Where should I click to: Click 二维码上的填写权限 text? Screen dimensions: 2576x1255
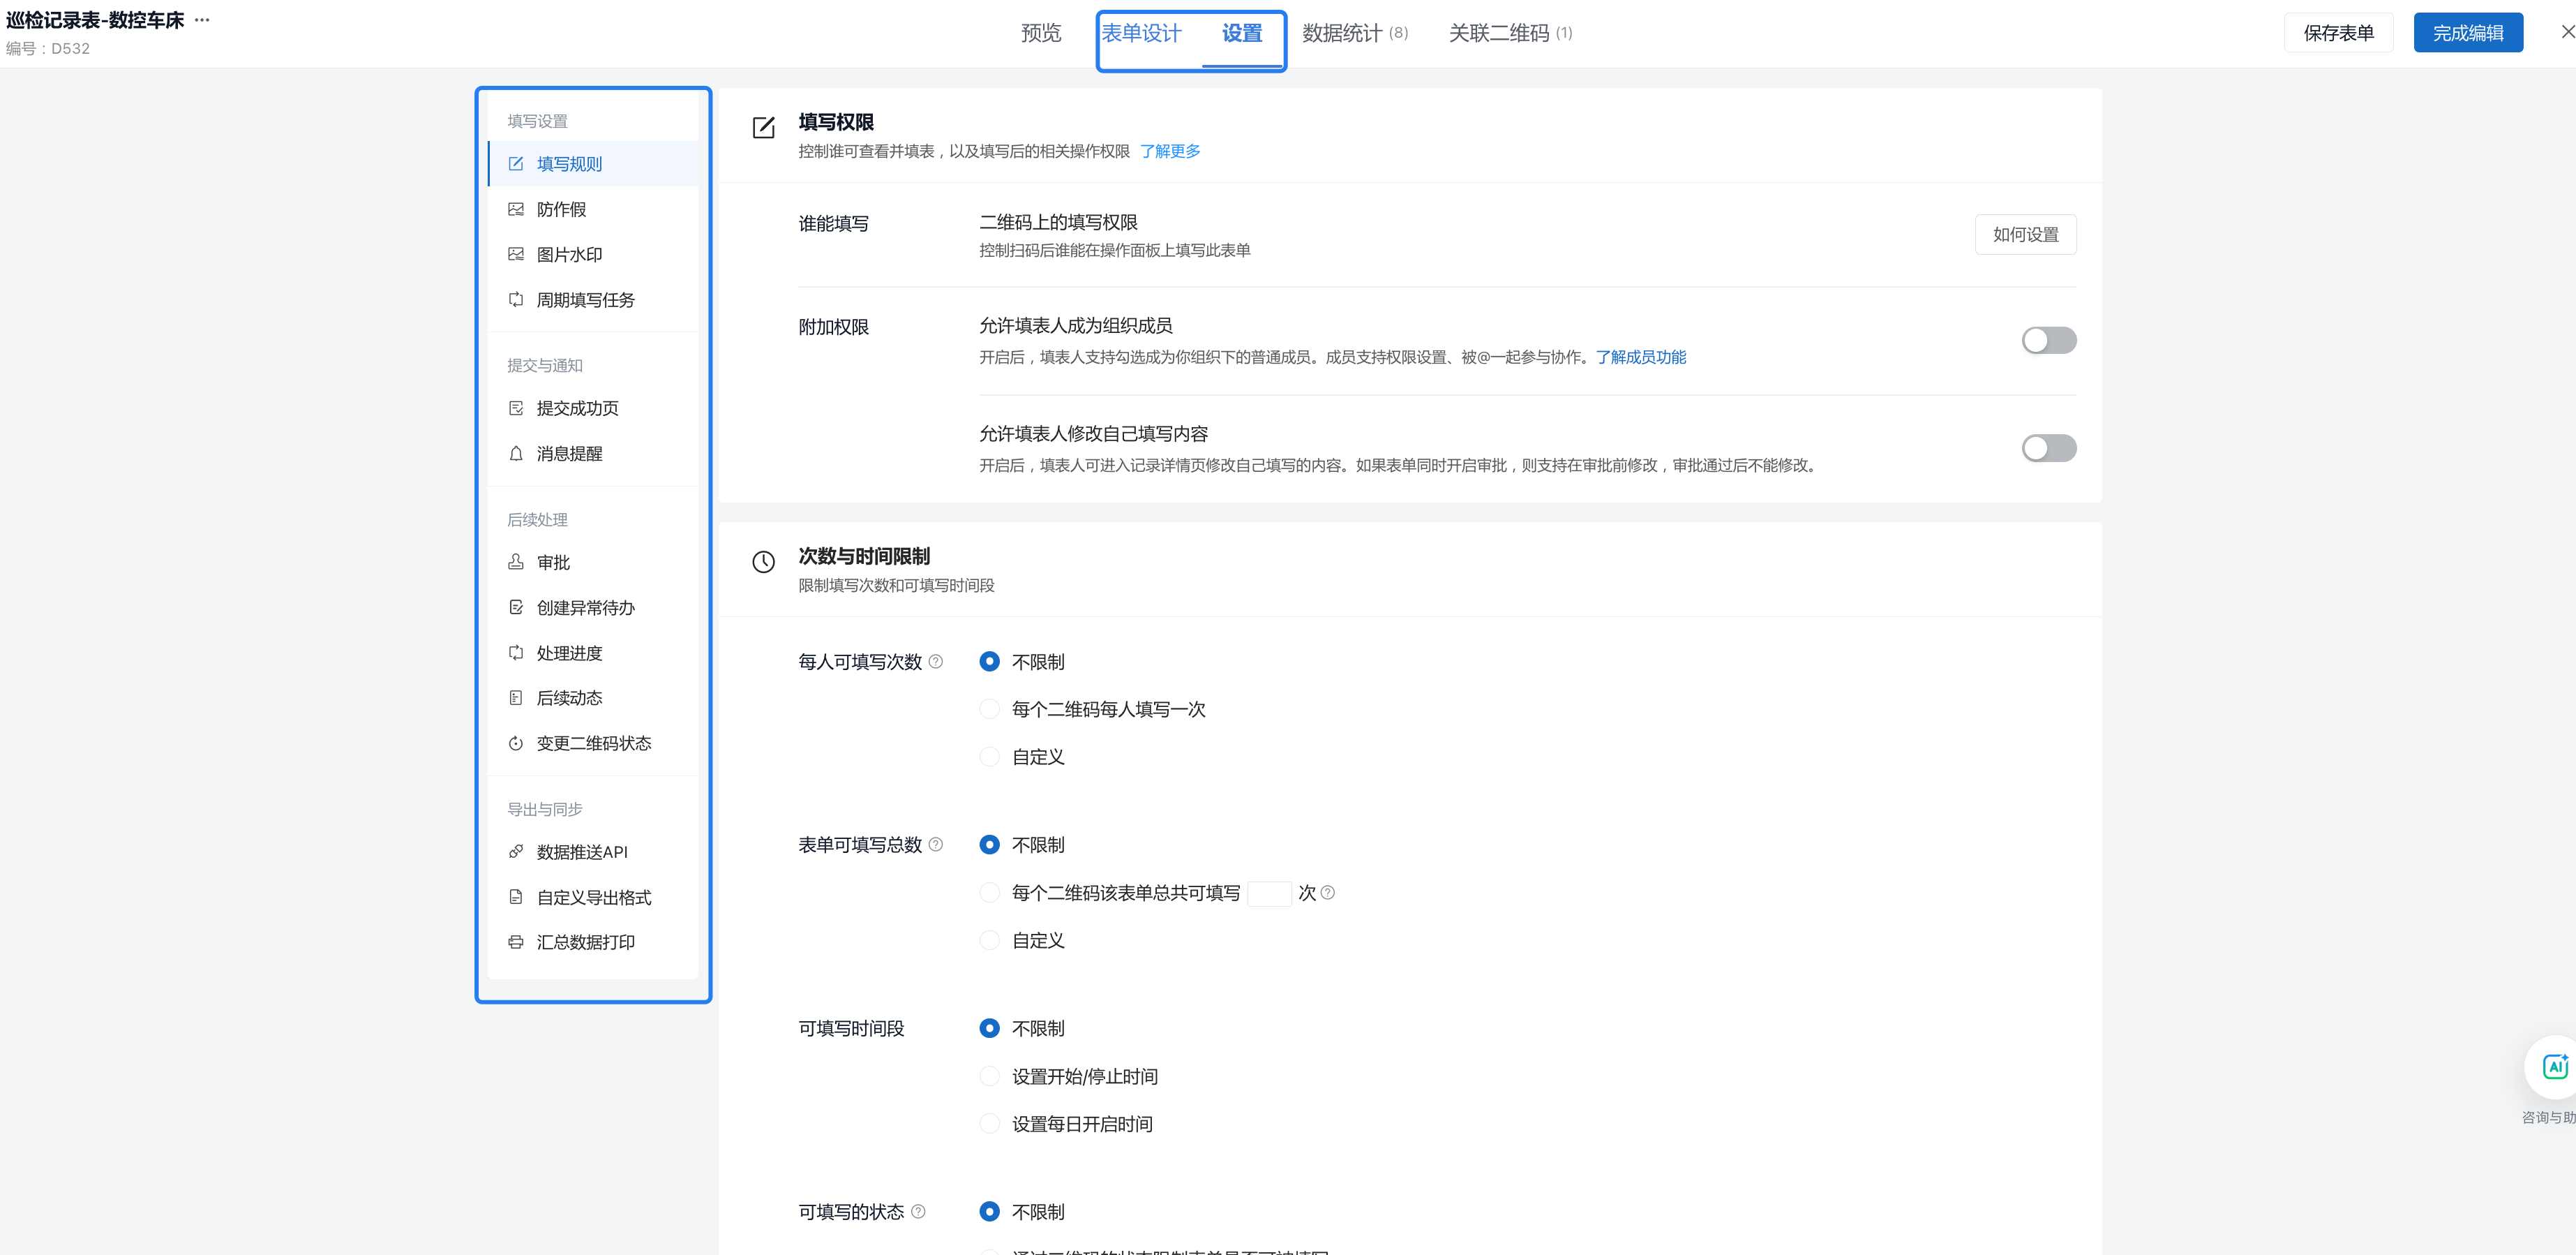coord(1058,222)
